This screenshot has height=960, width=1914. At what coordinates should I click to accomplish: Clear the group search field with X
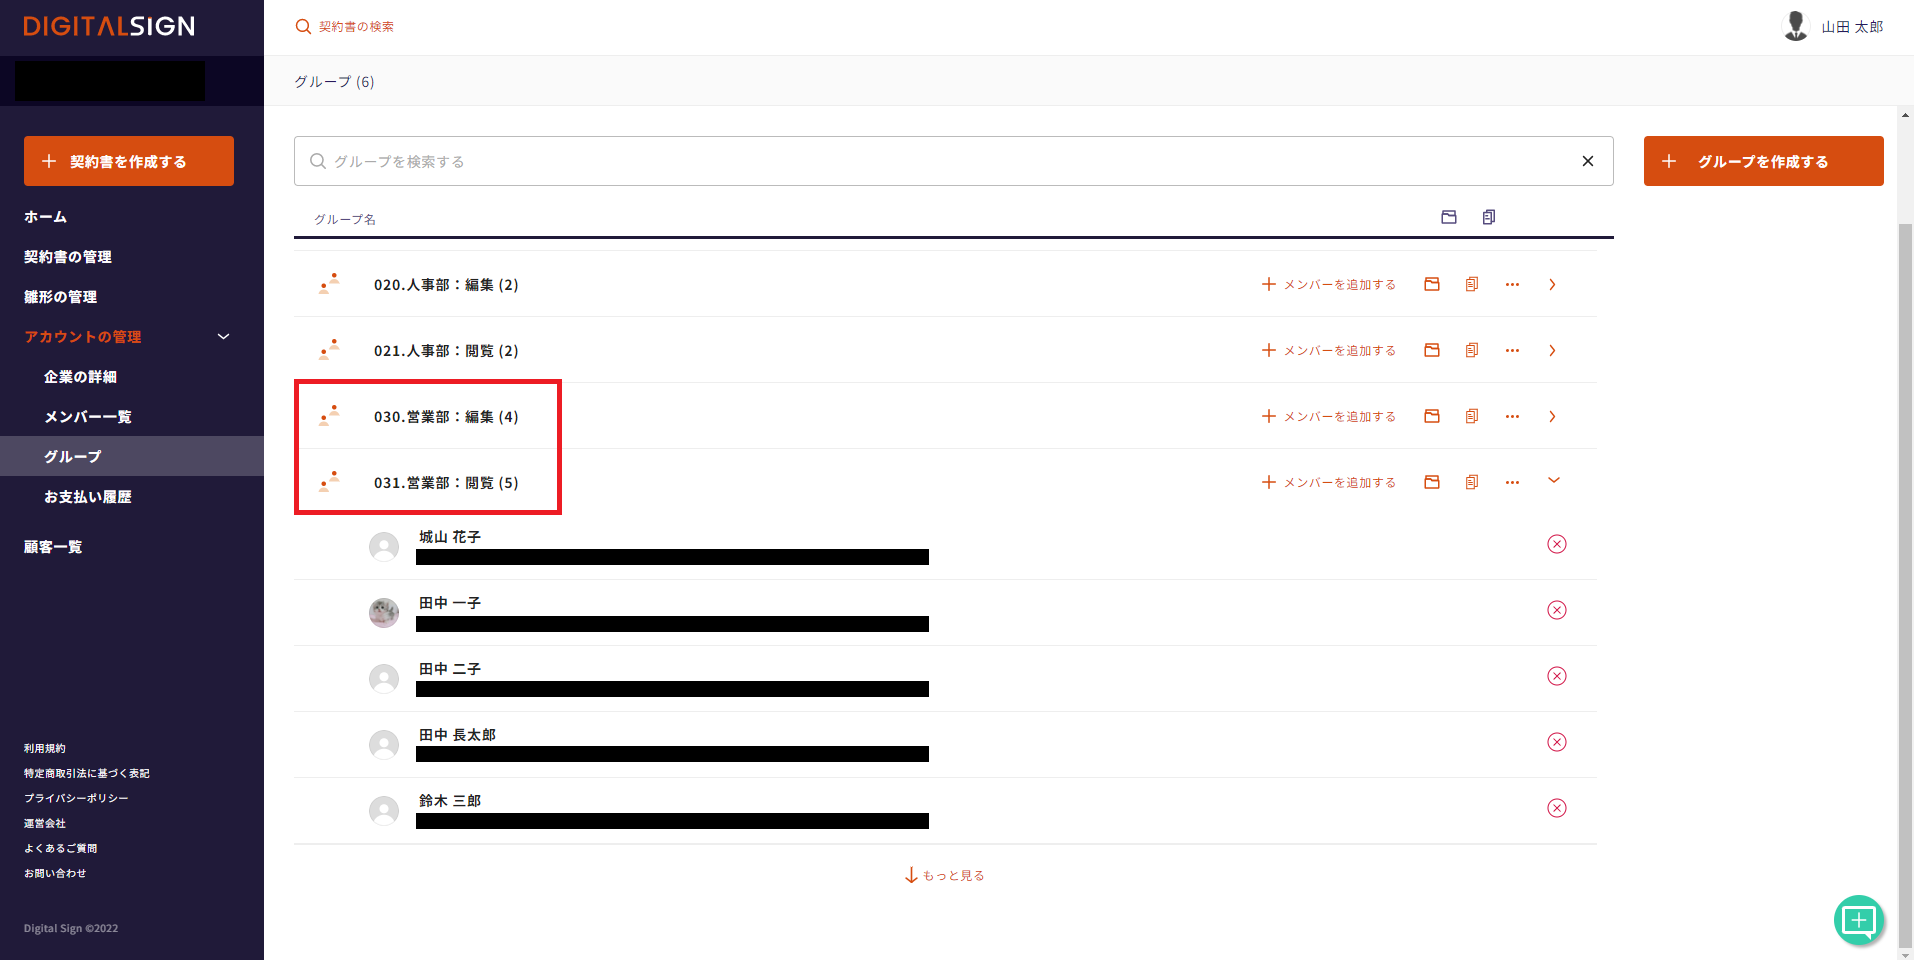(1587, 161)
